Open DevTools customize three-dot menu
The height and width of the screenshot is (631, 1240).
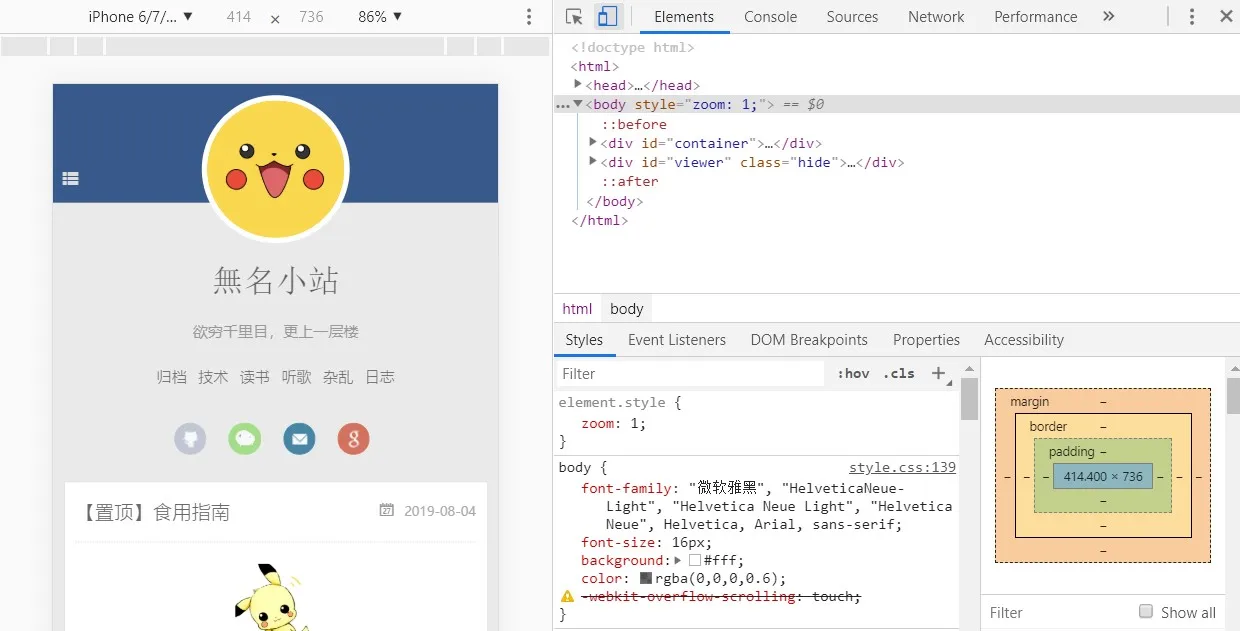(x=1192, y=17)
